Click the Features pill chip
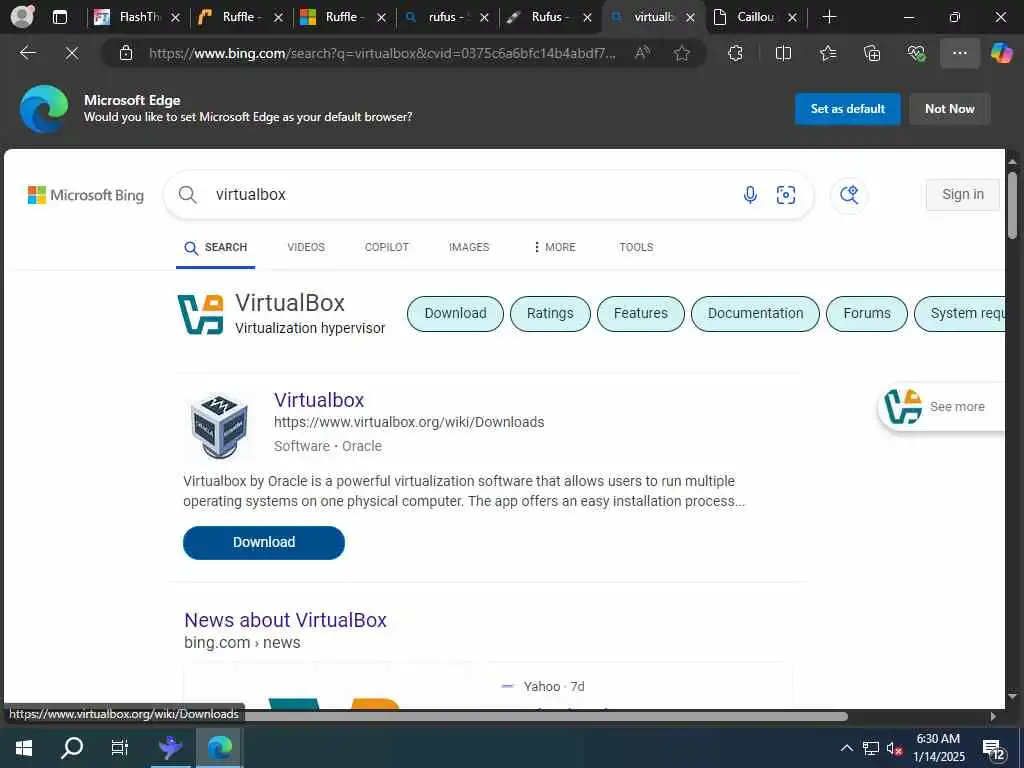 click(x=641, y=313)
